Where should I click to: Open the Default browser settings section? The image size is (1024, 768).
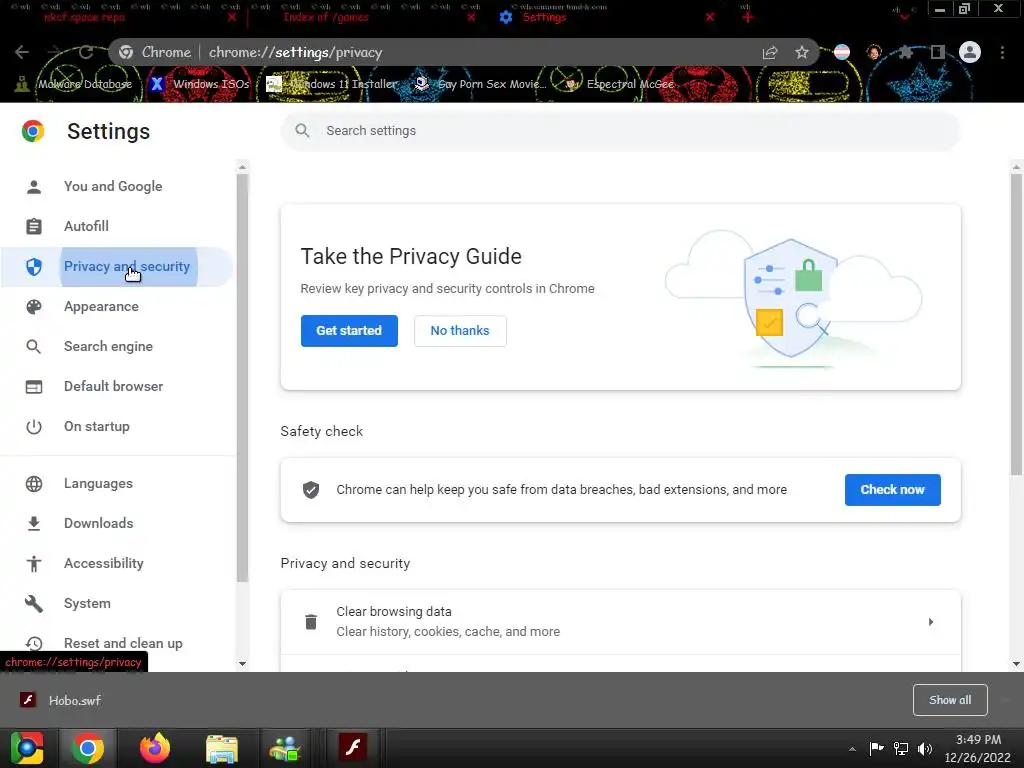point(114,387)
